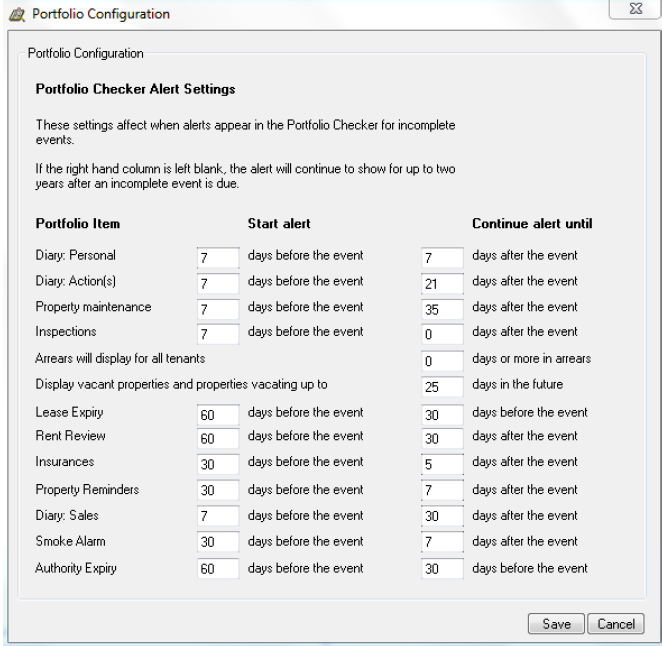
Task: Click Authority Expiry continue alert field
Action: click(x=443, y=569)
